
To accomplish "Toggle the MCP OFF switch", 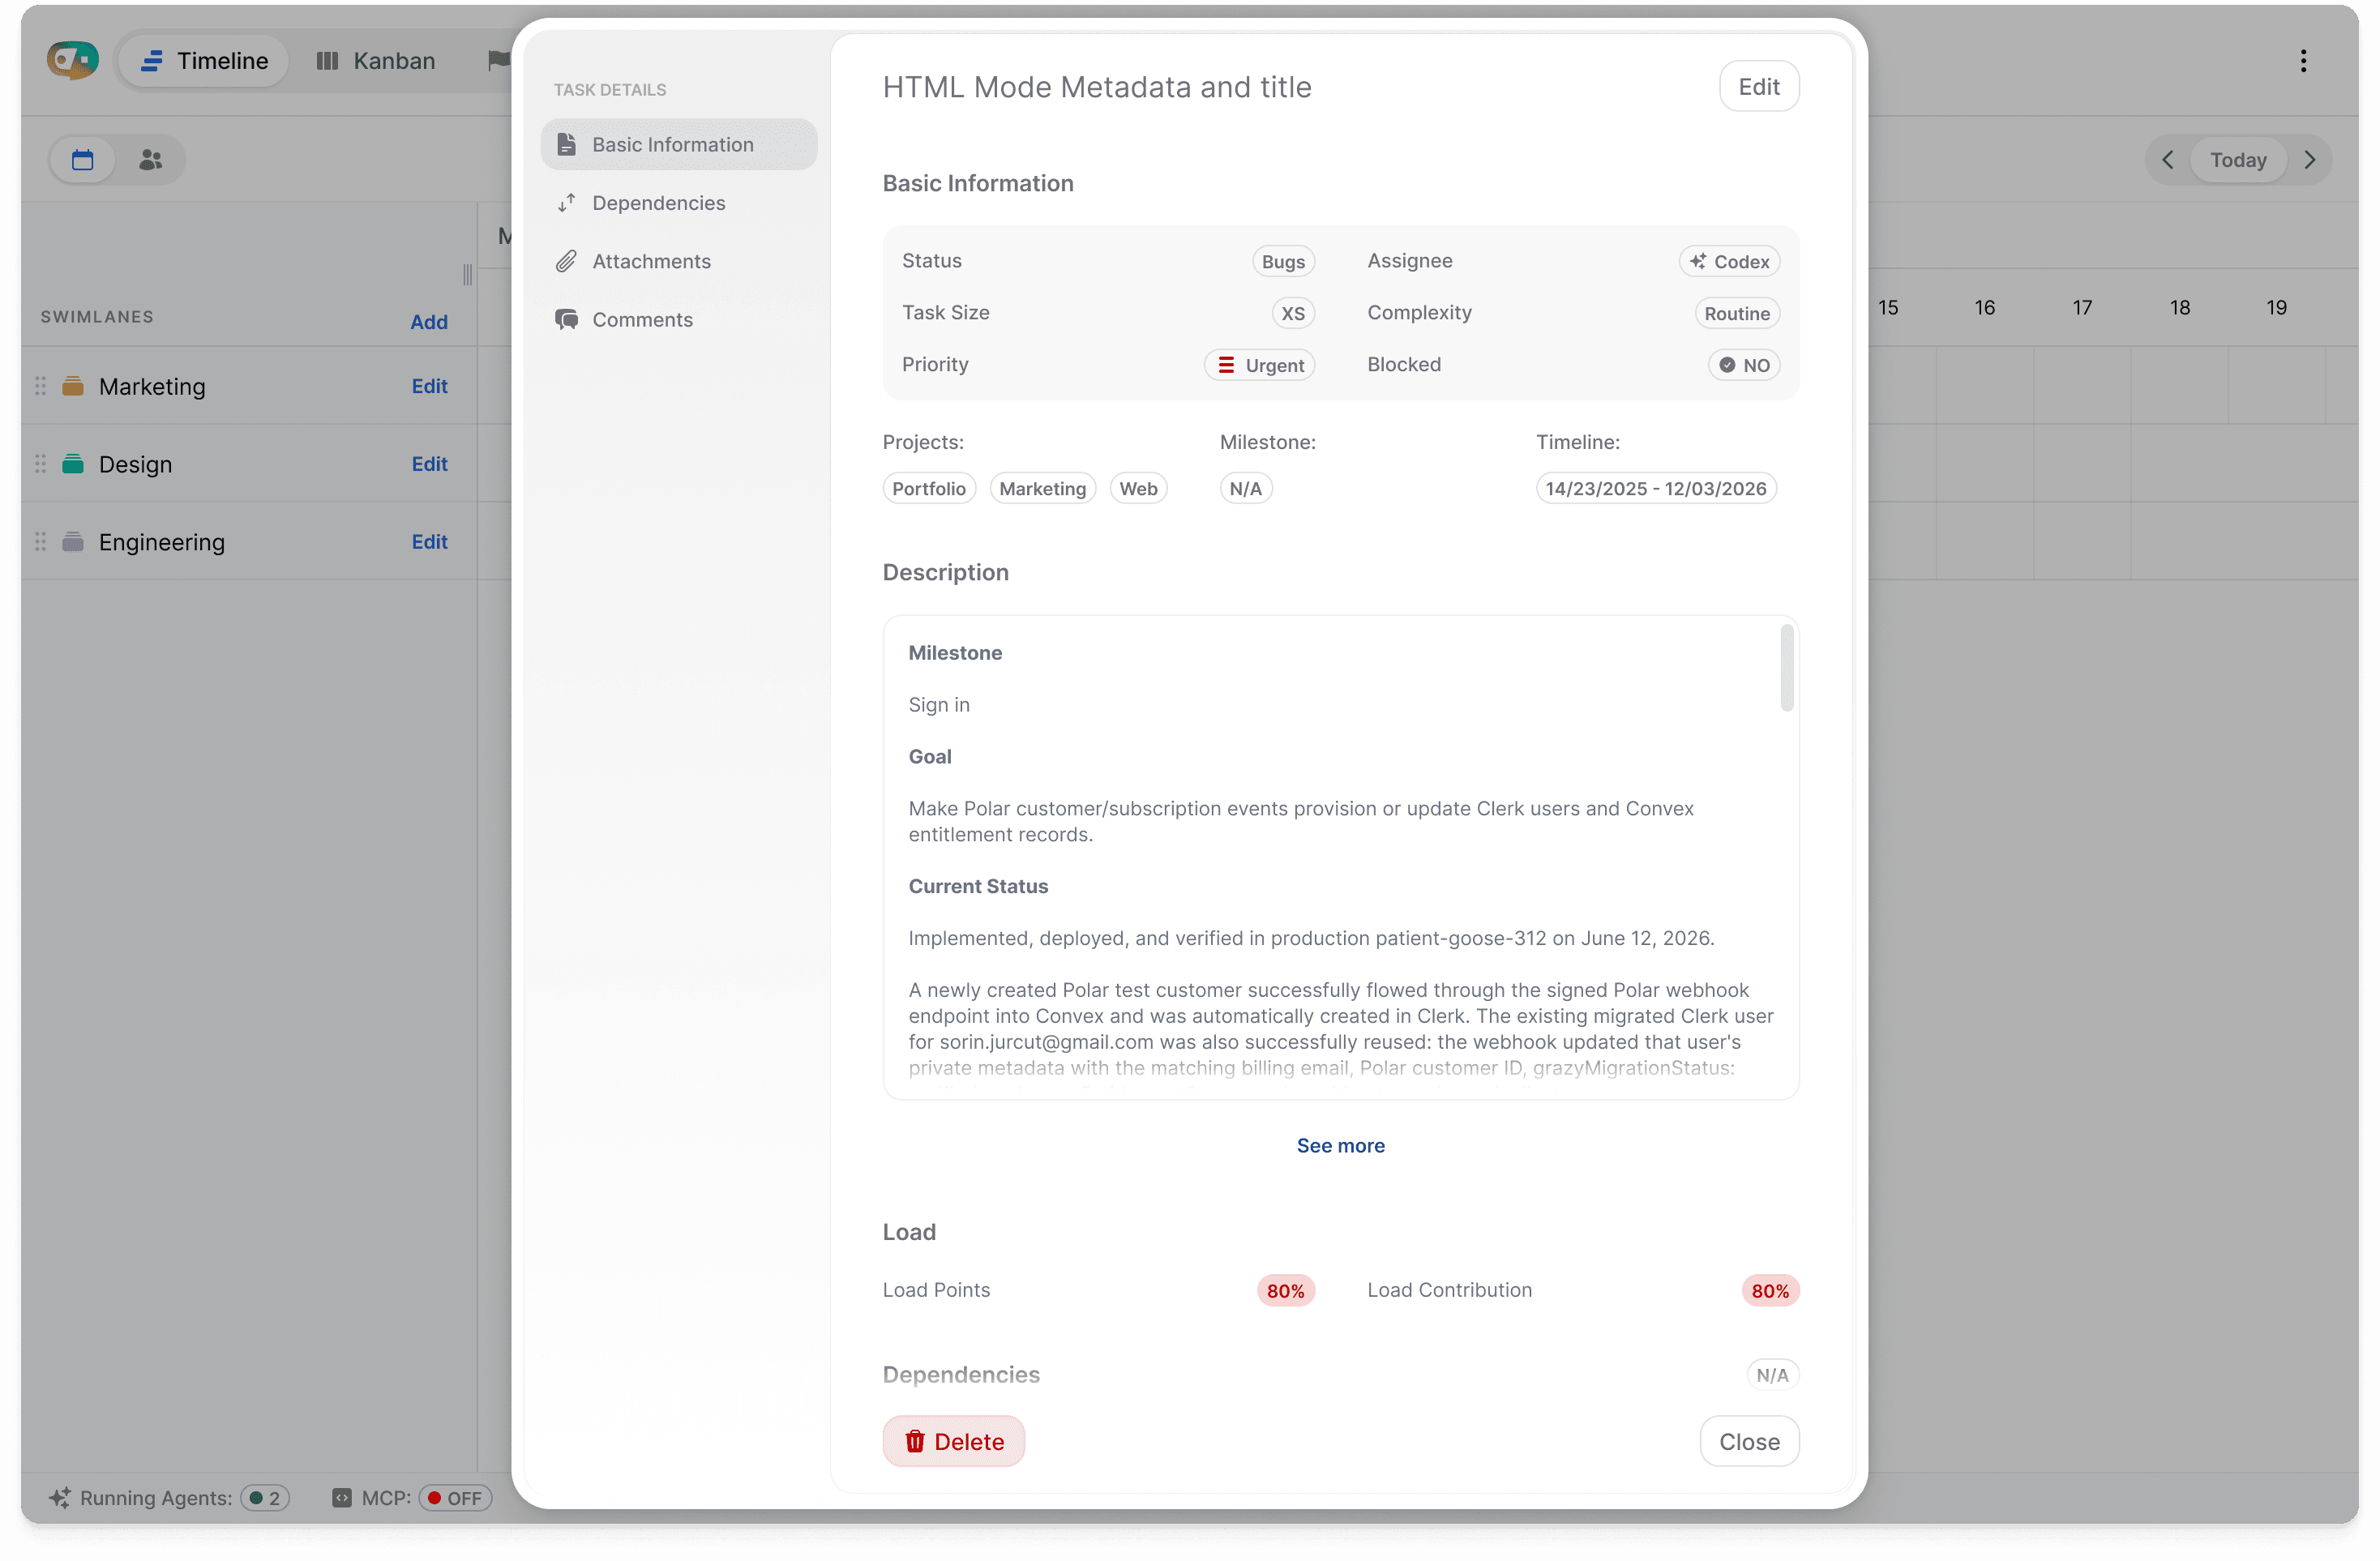I will tap(455, 1498).
